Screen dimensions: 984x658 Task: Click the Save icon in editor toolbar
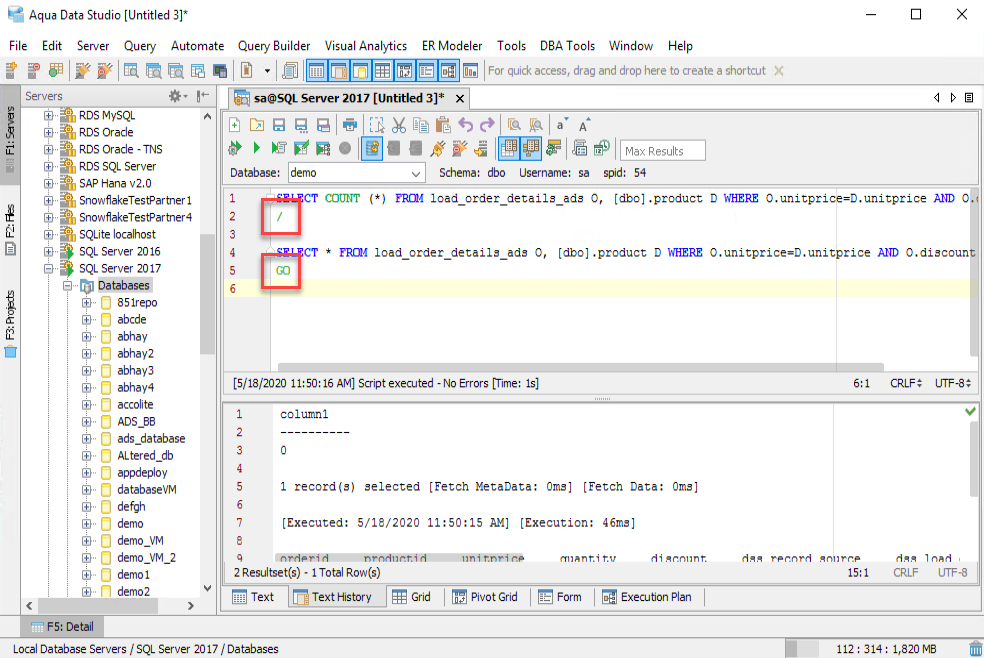[x=279, y=125]
